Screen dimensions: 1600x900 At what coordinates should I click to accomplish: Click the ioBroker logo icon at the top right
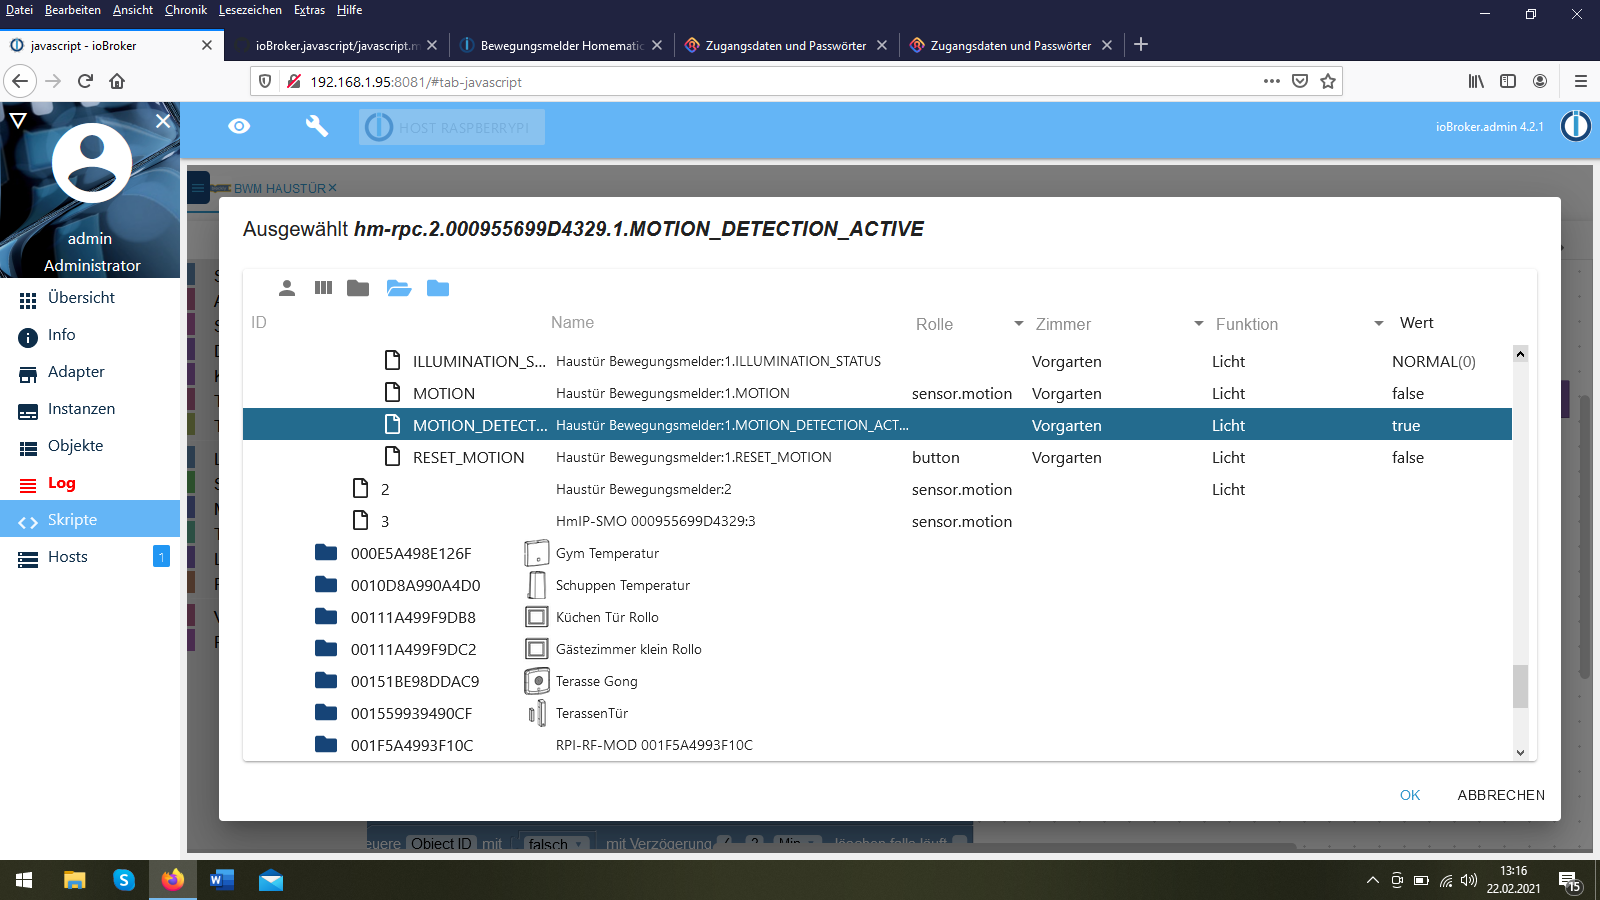tap(1576, 126)
